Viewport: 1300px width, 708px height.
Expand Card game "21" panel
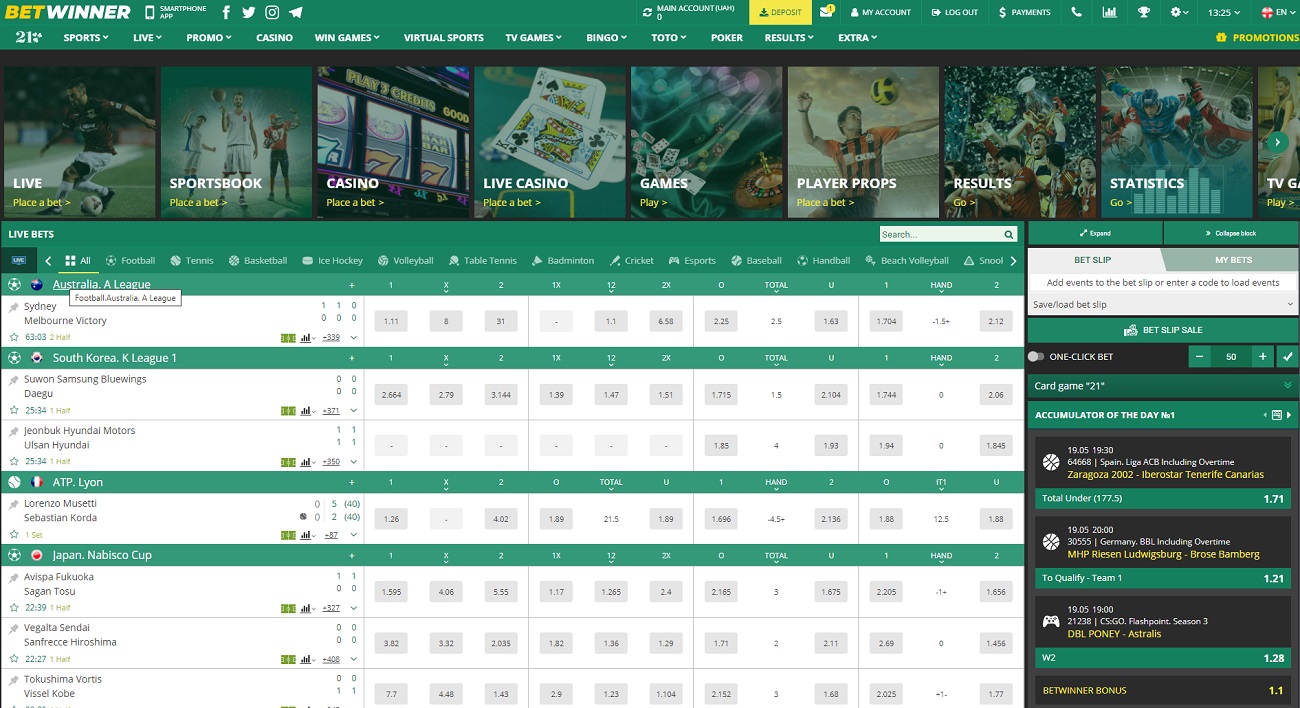(x=1163, y=386)
